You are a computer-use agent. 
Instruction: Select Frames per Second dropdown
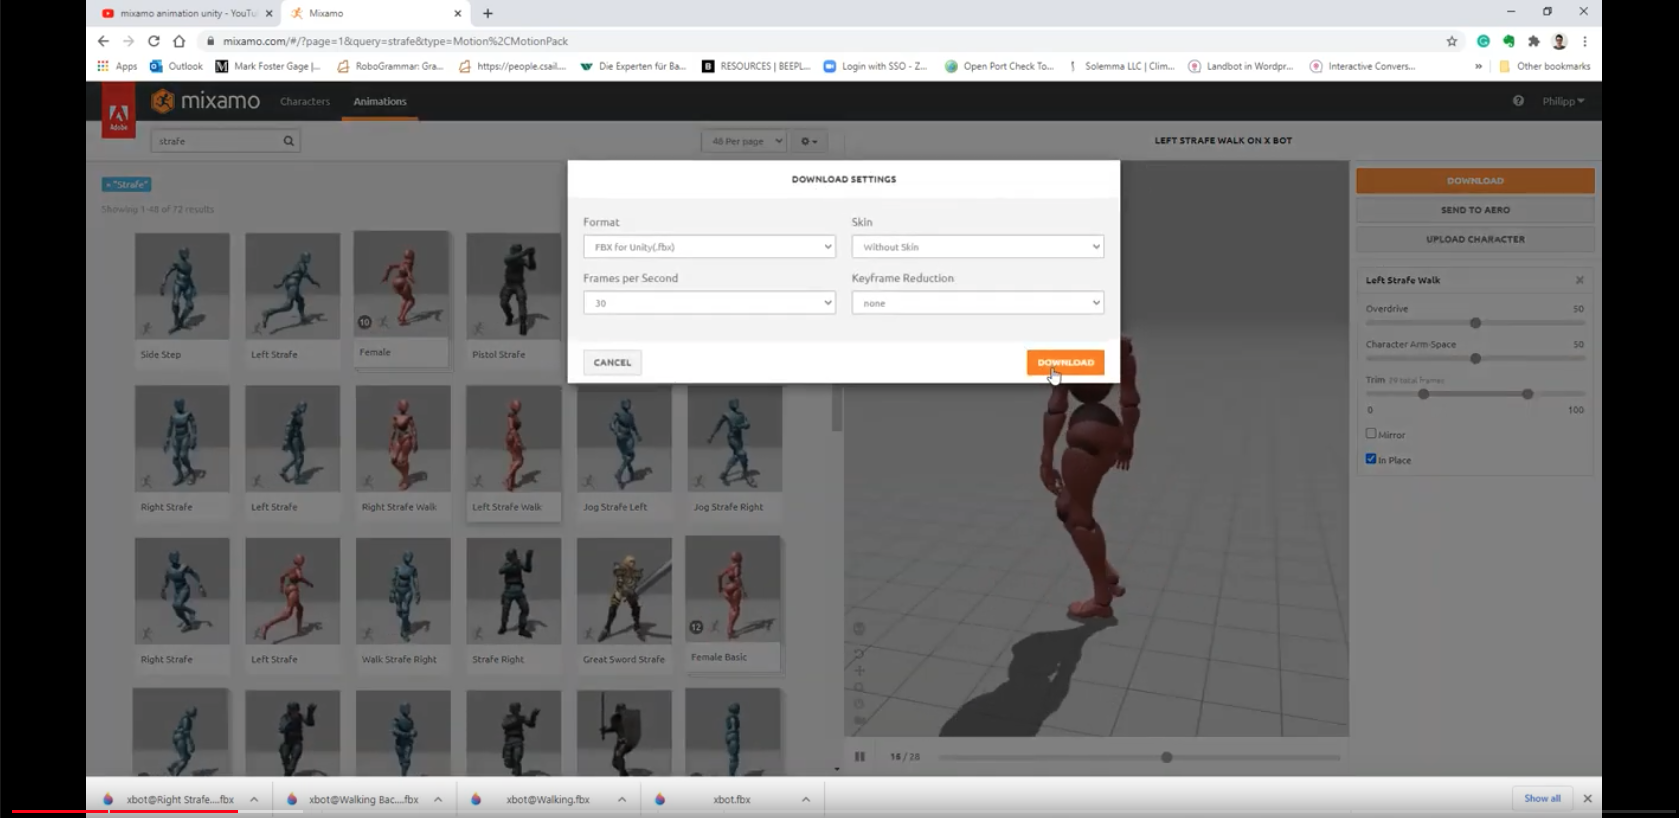708,303
